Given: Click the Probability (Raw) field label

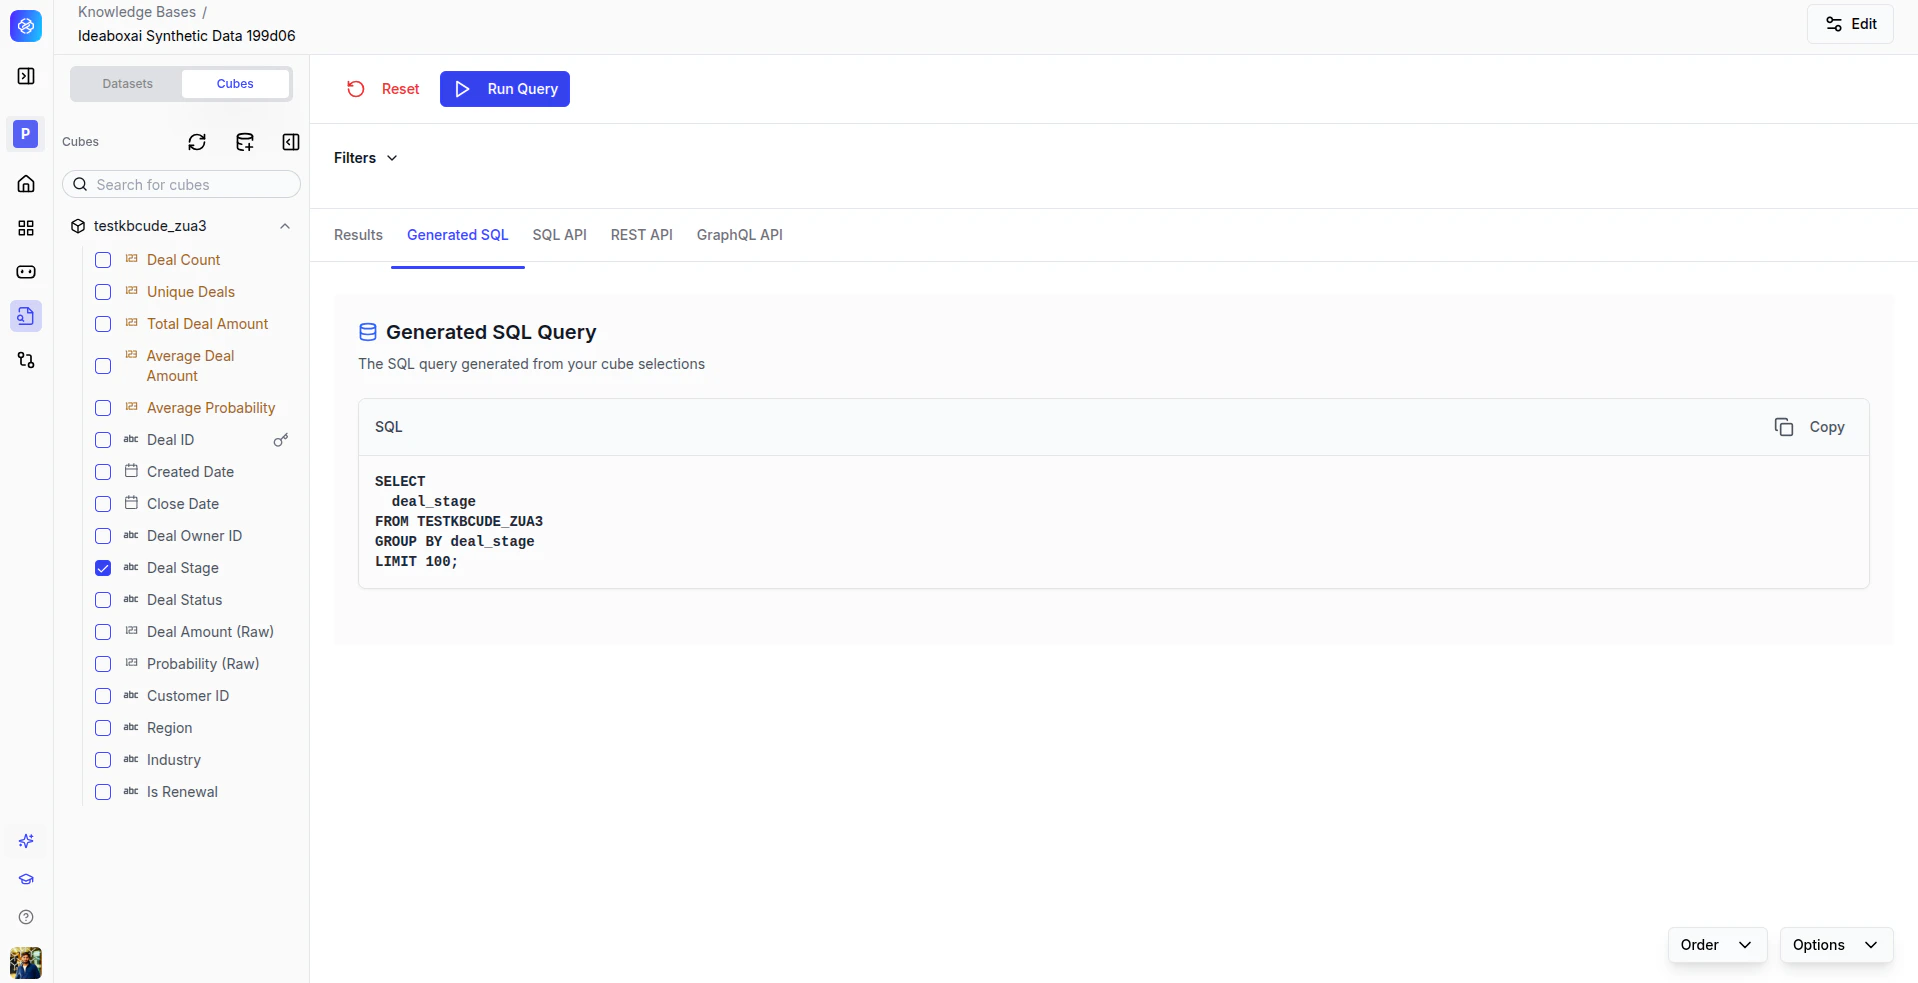Looking at the screenshot, I should 203,664.
